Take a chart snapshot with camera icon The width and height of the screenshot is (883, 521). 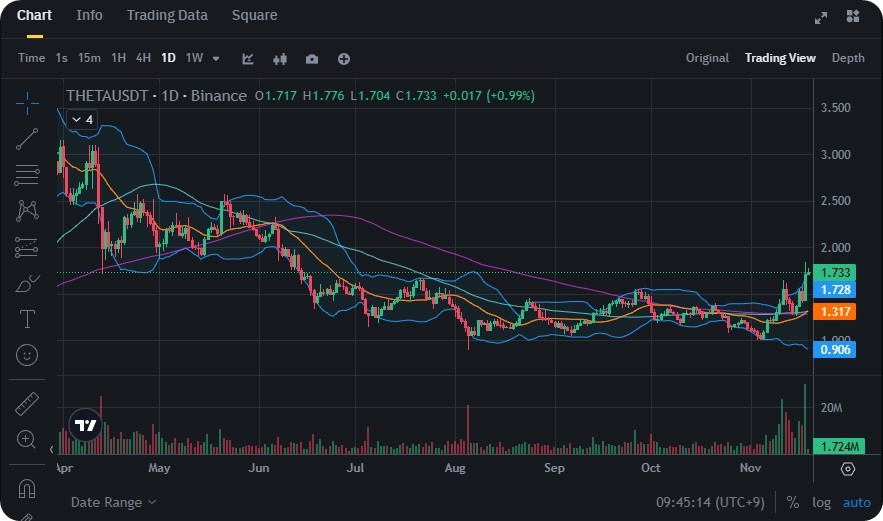click(x=312, y=59)
